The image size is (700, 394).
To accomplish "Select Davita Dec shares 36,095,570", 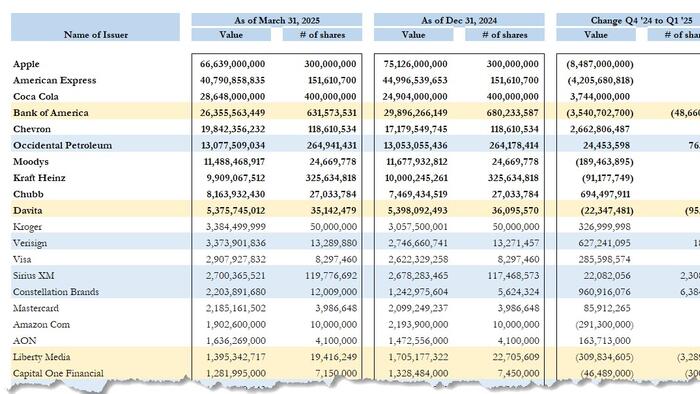I will click(x=515, y=211).
